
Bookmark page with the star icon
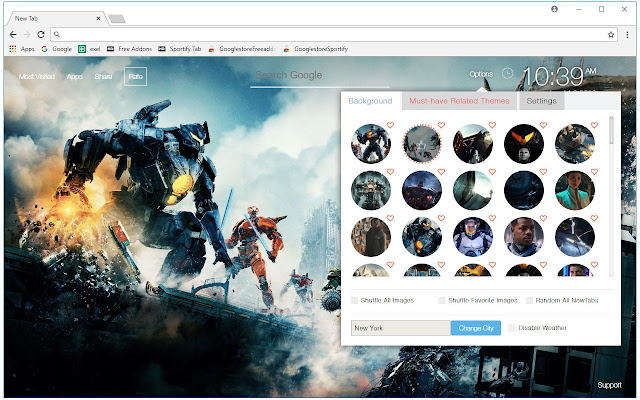click(611, 35)
